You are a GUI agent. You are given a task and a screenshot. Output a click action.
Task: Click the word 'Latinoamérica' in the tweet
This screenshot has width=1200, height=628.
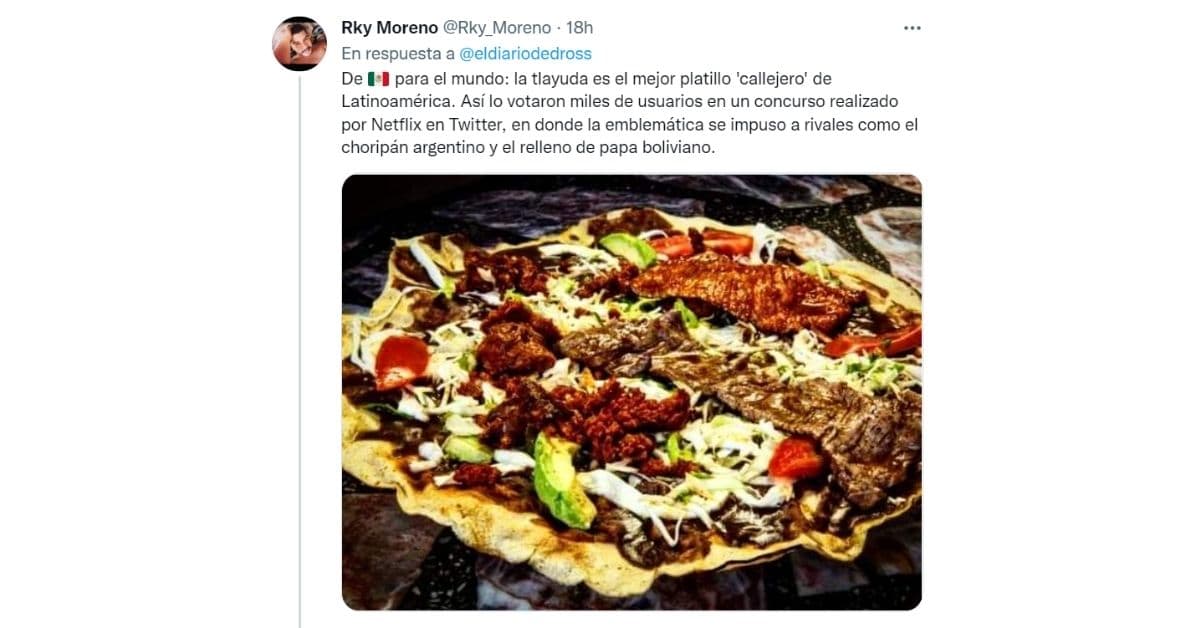393,102
